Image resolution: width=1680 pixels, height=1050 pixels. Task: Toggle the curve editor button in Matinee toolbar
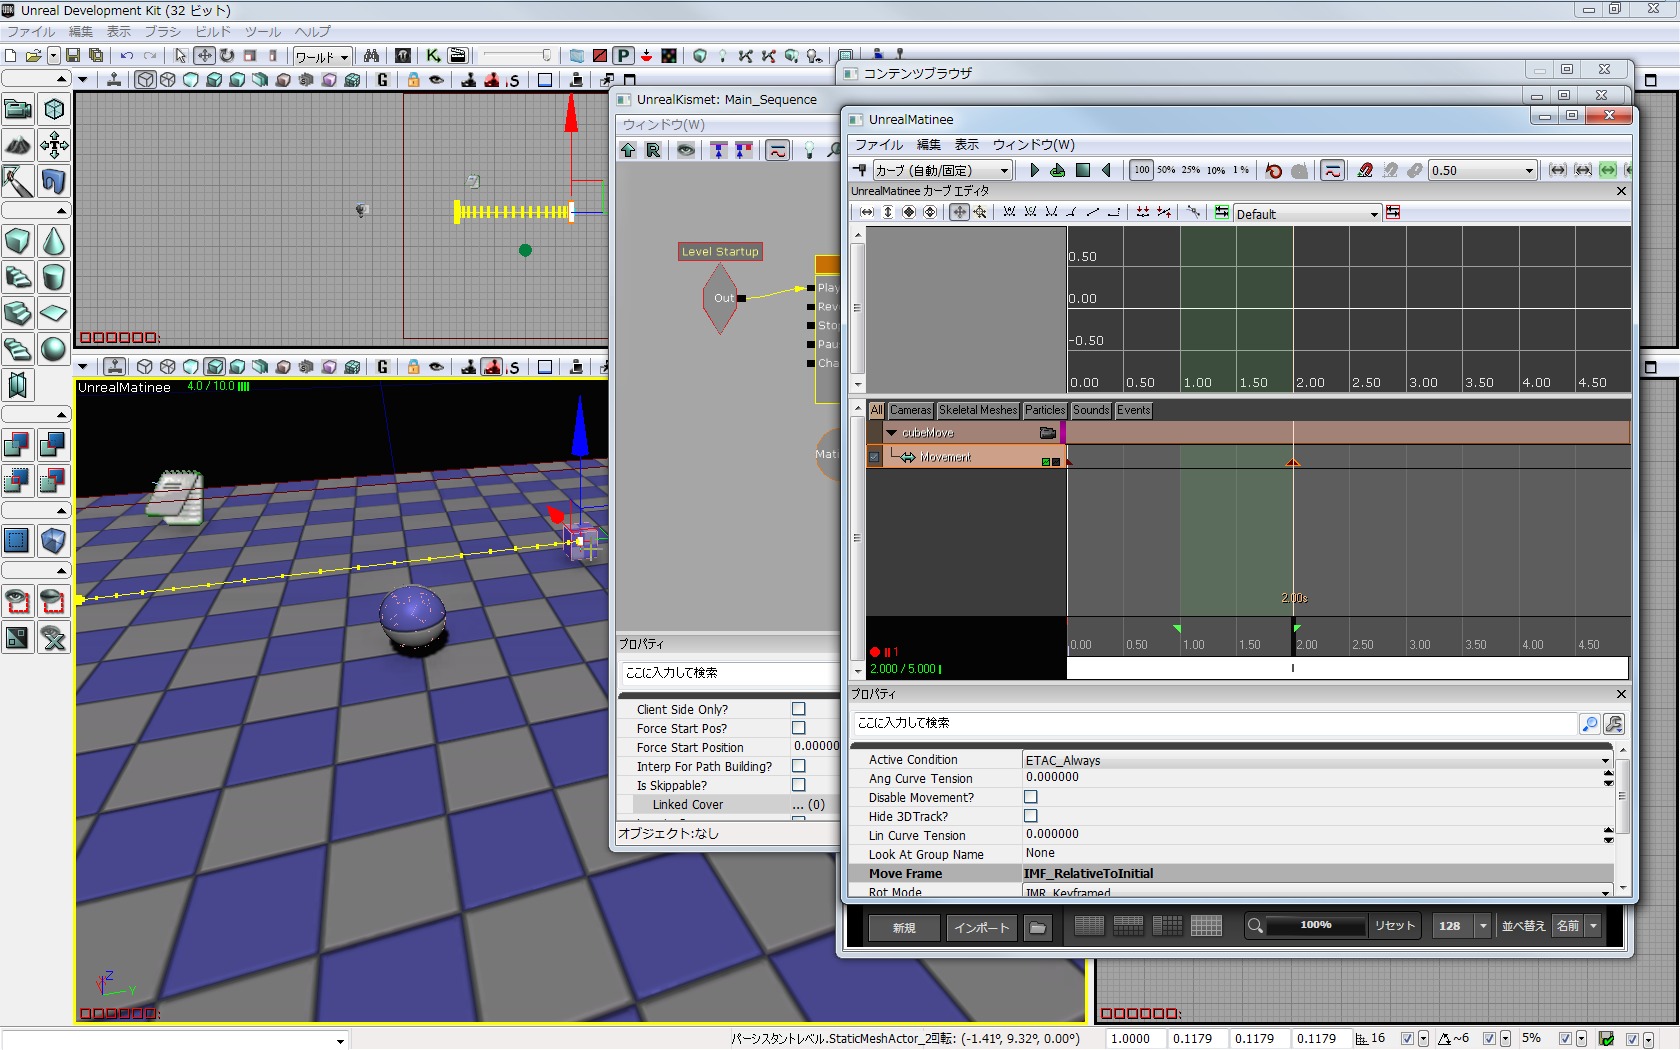[x=1332, y=170]
